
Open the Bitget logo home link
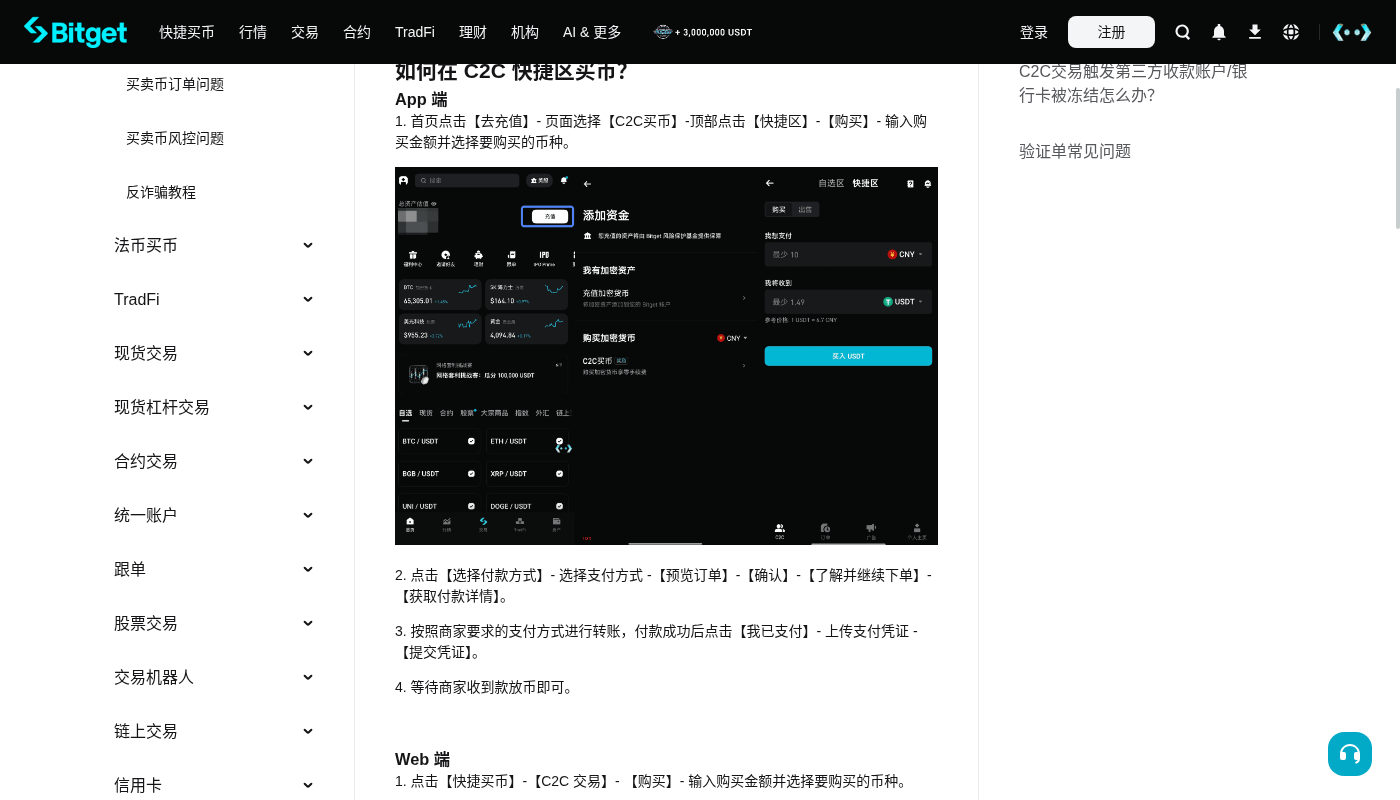click(76, 32)
